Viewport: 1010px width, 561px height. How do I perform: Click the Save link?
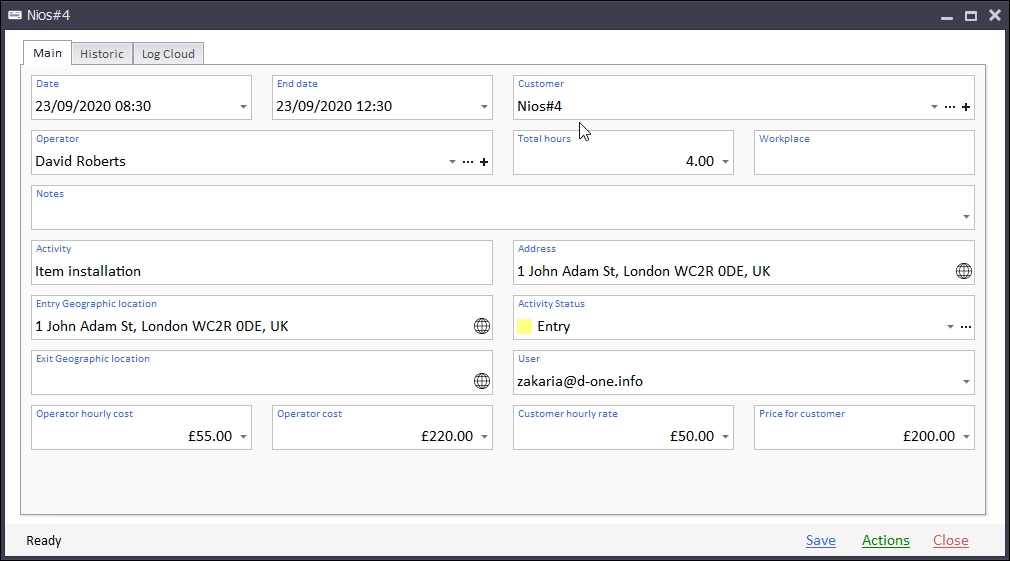[820, 541]
